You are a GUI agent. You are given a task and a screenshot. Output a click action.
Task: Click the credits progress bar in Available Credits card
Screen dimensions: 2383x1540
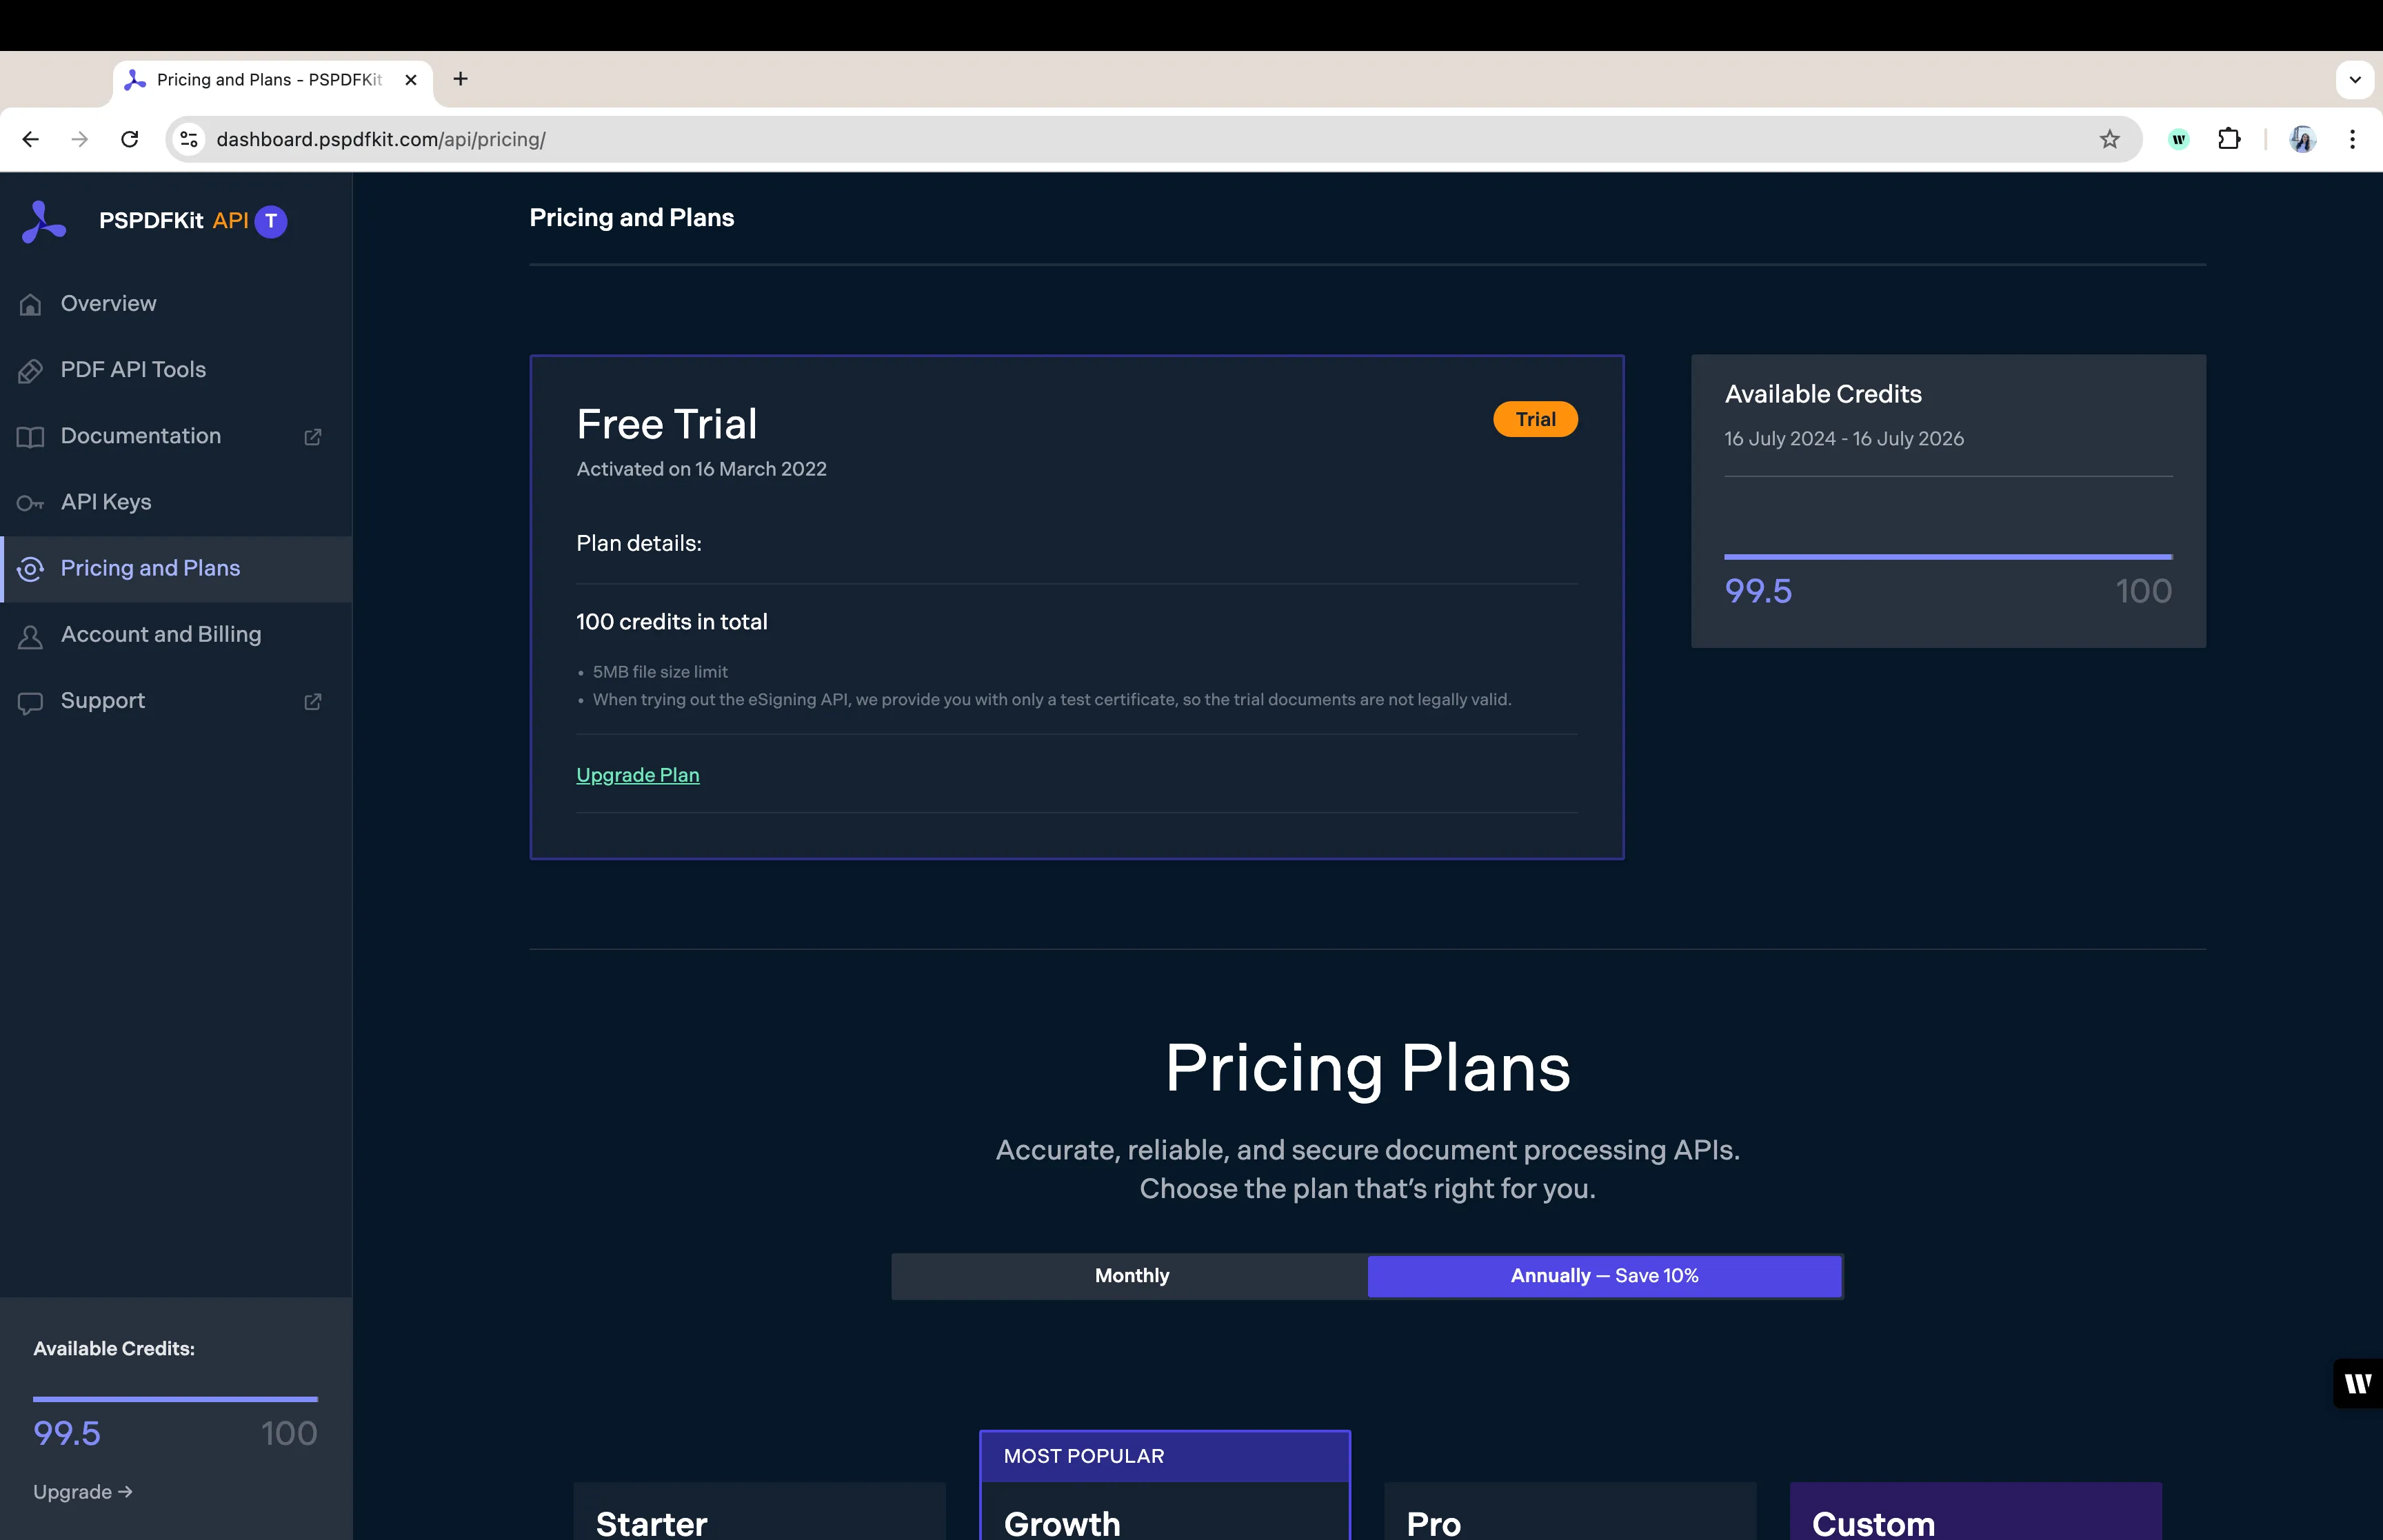pyautogui.click(x=1947, y=556)
